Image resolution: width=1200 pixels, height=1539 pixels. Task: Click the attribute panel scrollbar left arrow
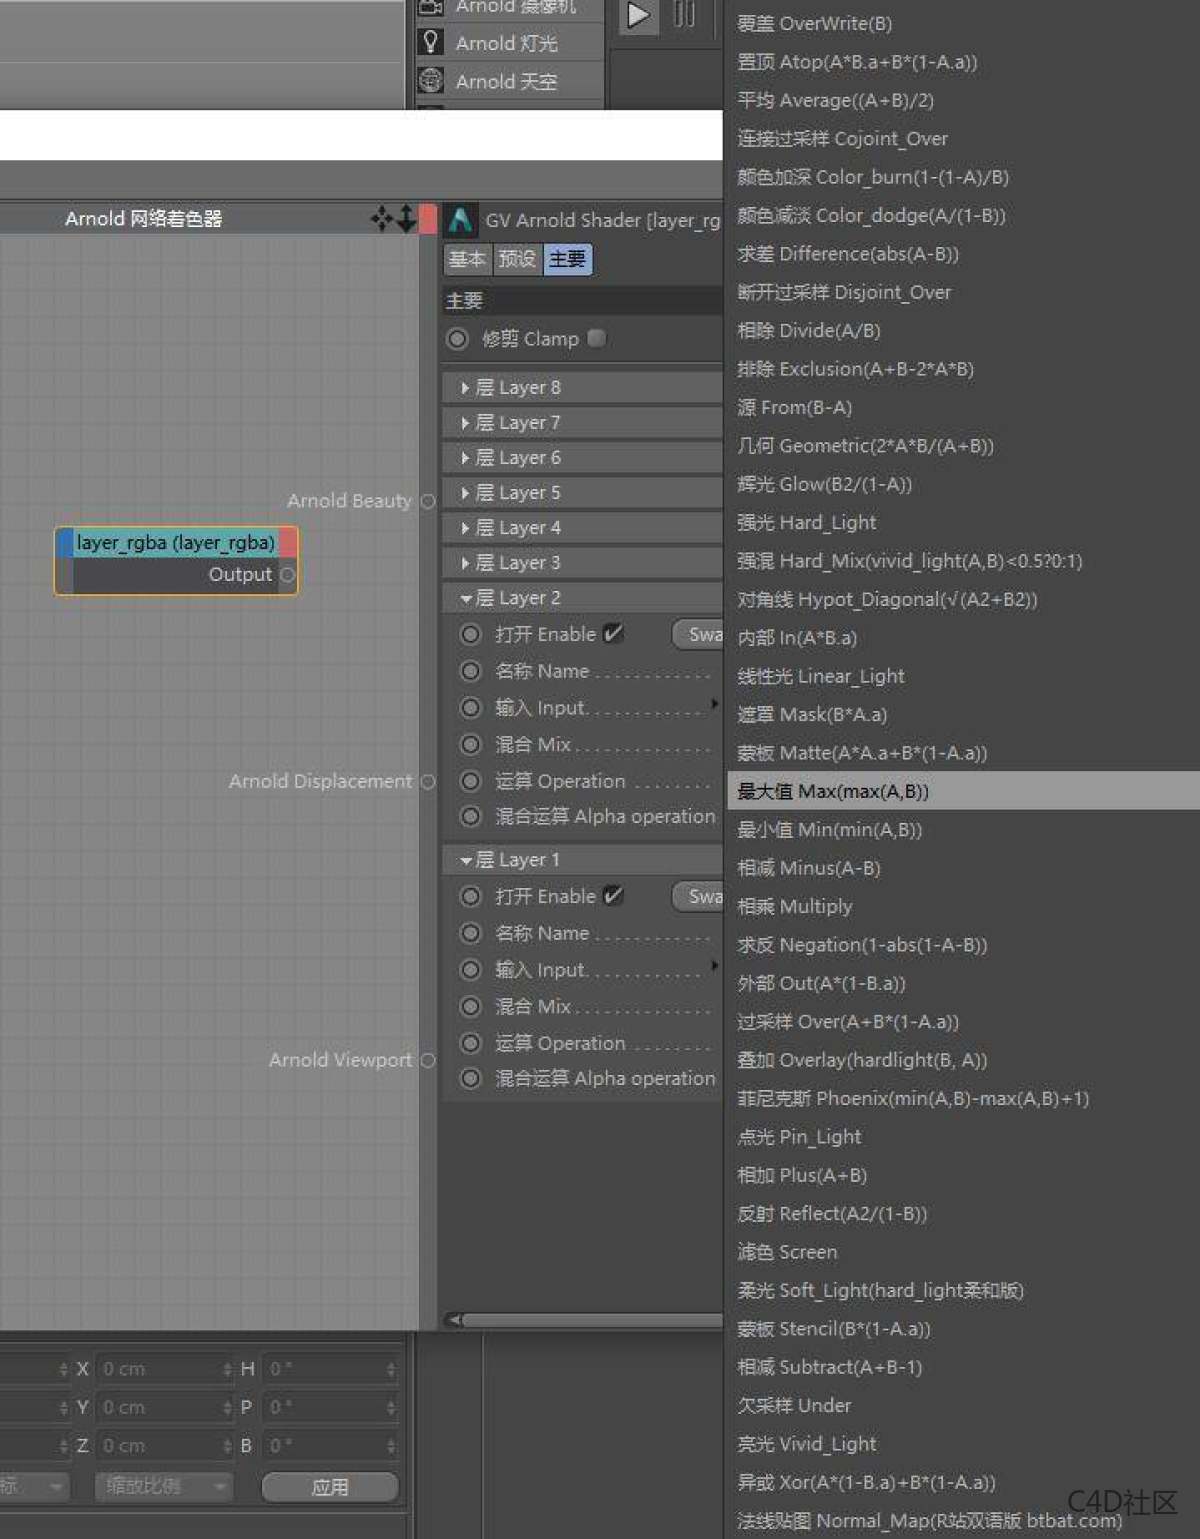pos(455,1320)
